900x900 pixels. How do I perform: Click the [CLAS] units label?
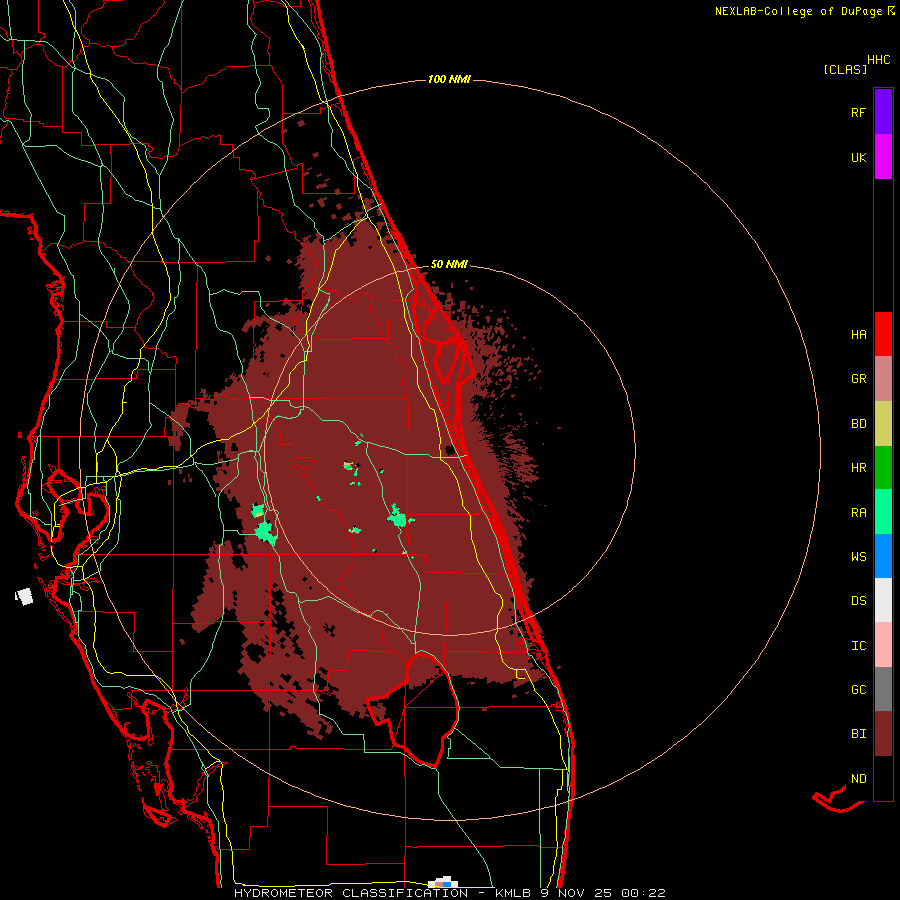coord(845,69)
